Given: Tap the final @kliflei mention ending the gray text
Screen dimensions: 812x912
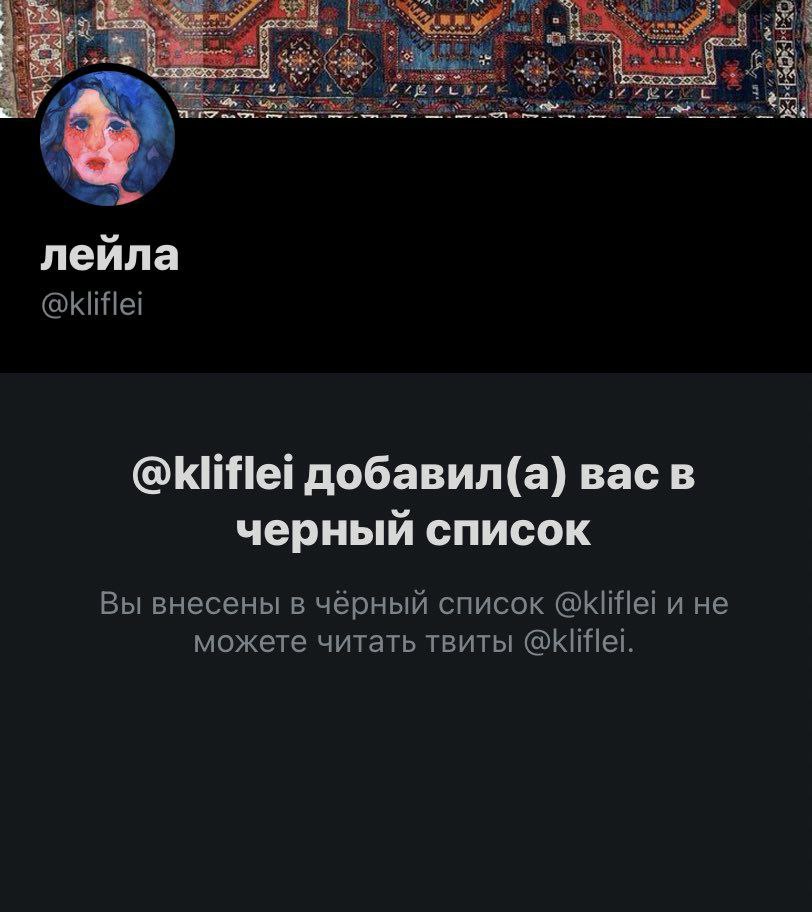Looking at the screenshot, I should pos(575,642).
